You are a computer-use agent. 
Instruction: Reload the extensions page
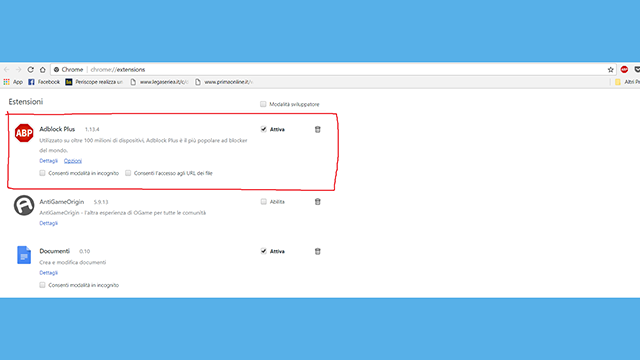pos(31,69)
